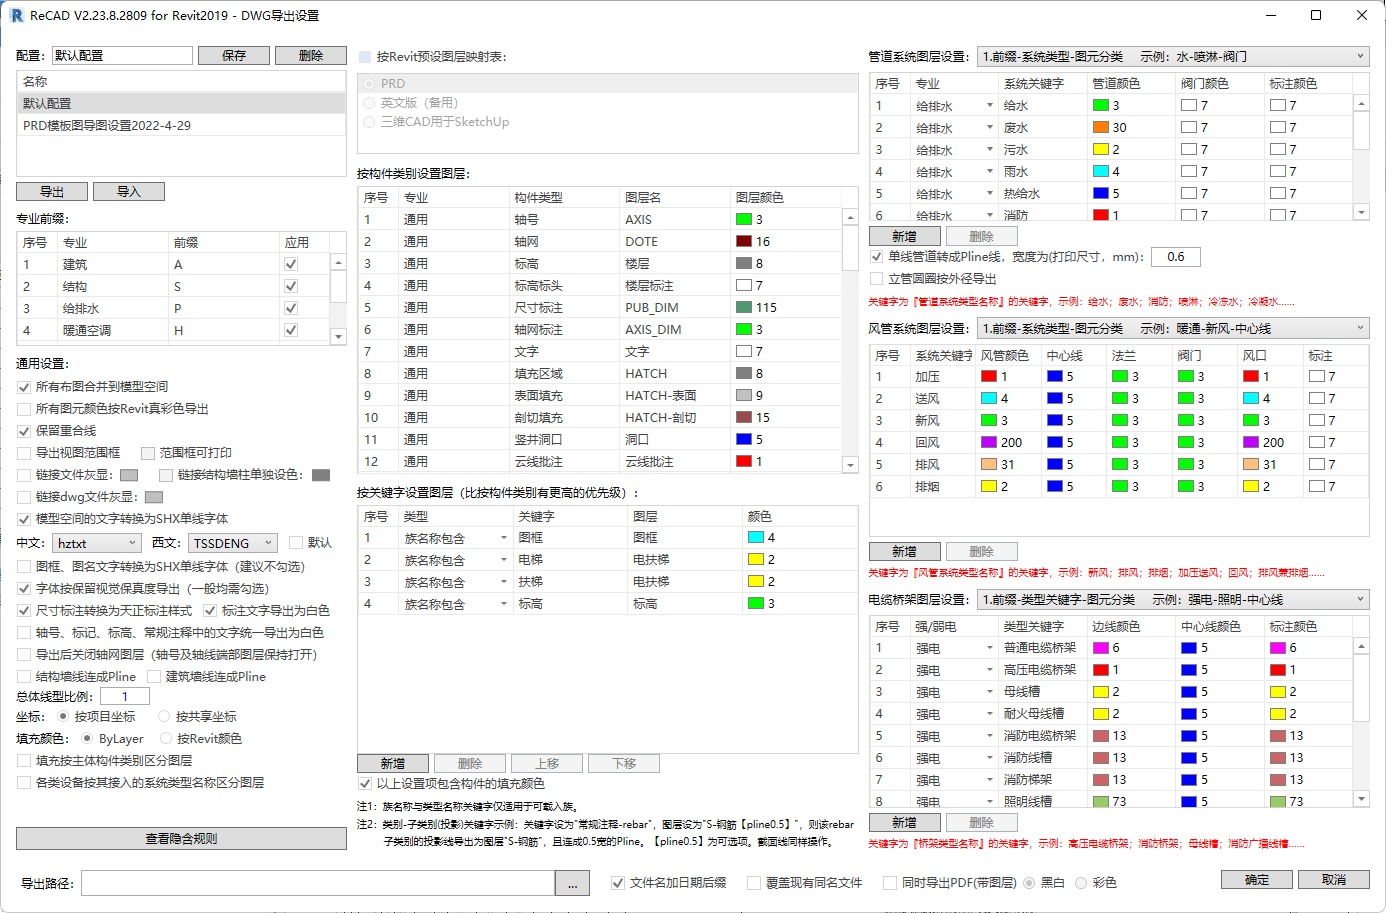Click the ReCAD app icon in title bar
The height and width of the screenshot is (913, 1386).
pyautogui.click(x=16, y=16)
